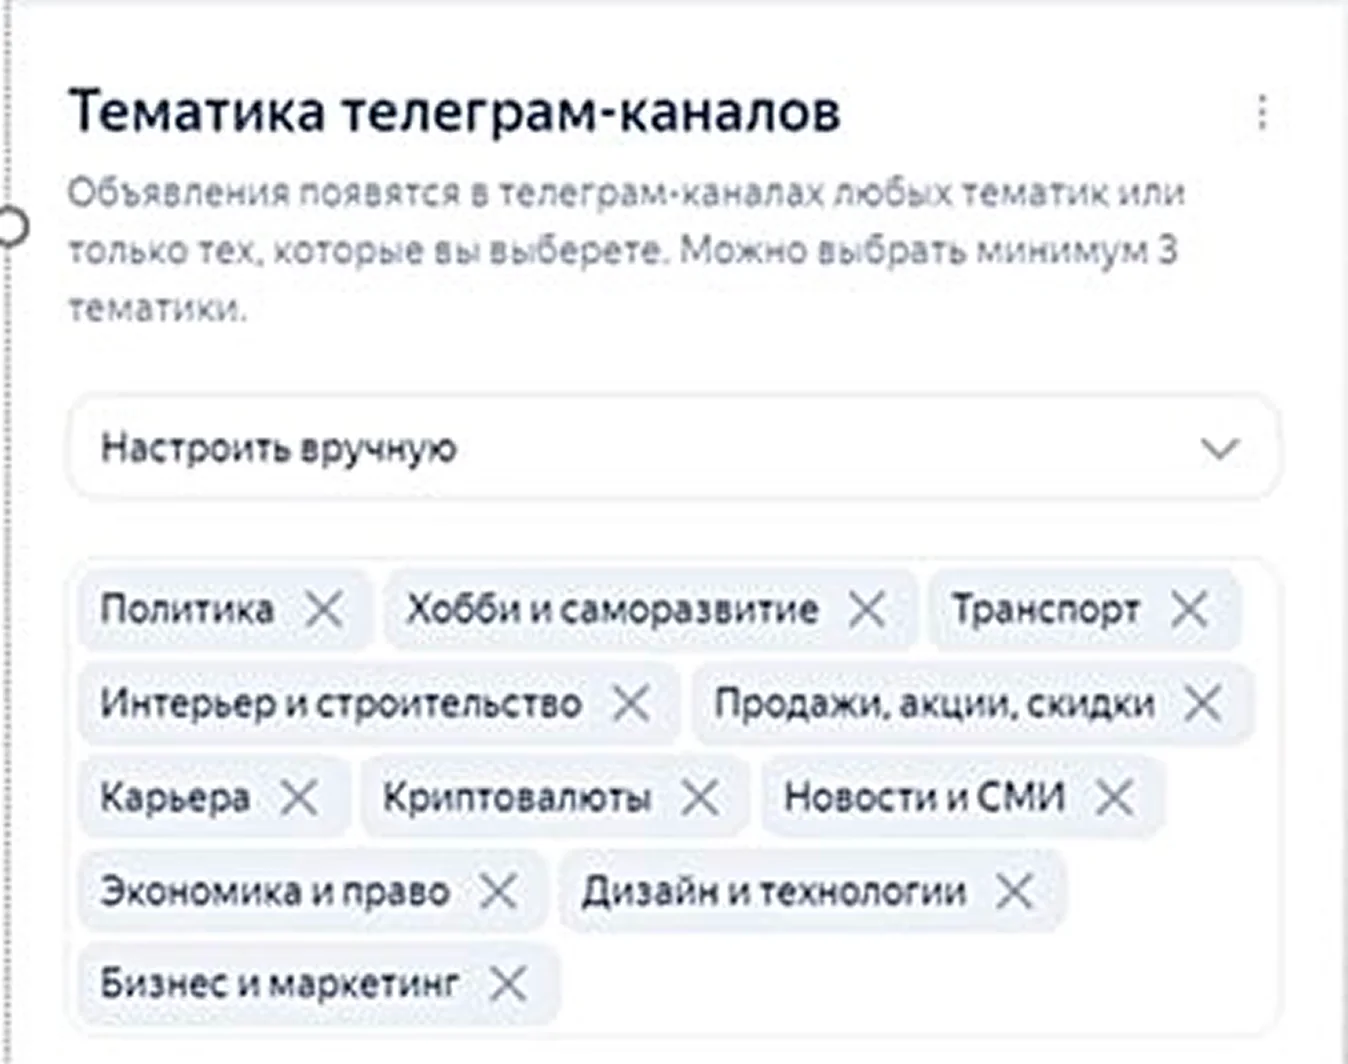The image size is (1348, 1064).
Task: Remove the Политика tag
Action: (324, 608)
